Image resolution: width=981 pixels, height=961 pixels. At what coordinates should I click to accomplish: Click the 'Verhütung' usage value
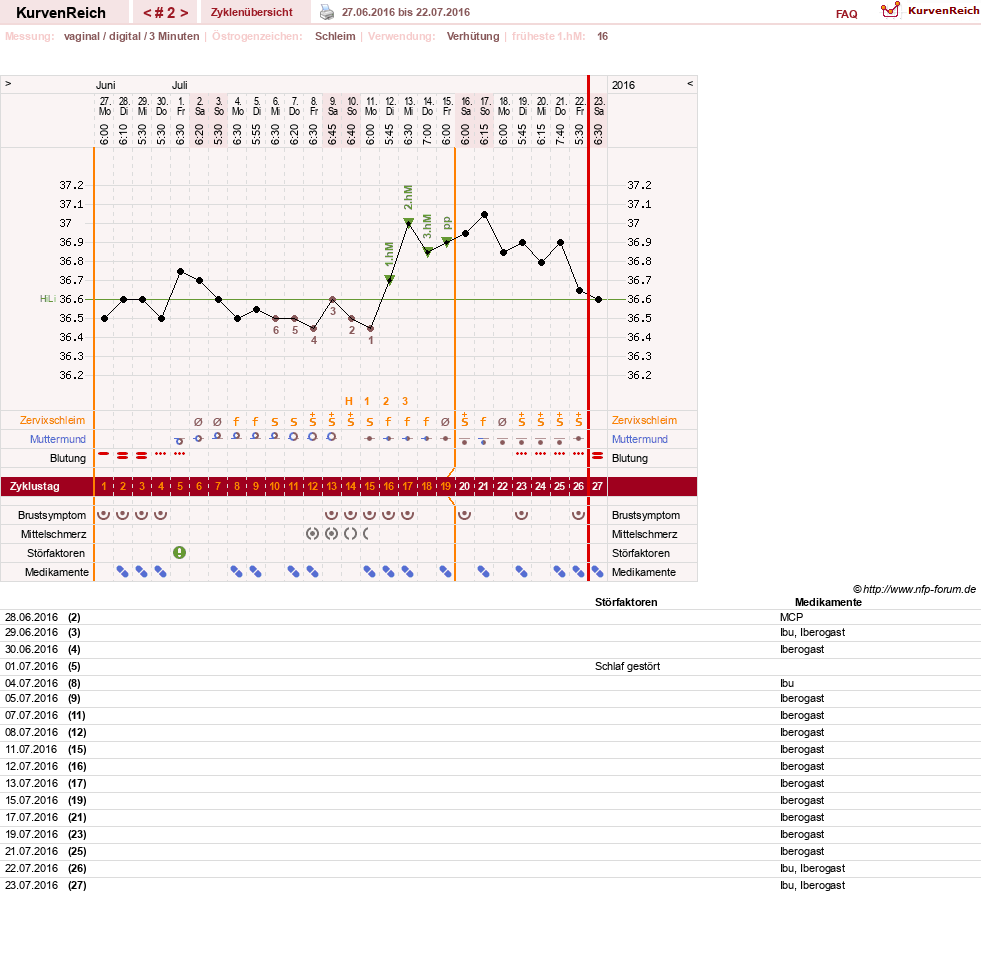pyautogui.click(x=473, y=36)
